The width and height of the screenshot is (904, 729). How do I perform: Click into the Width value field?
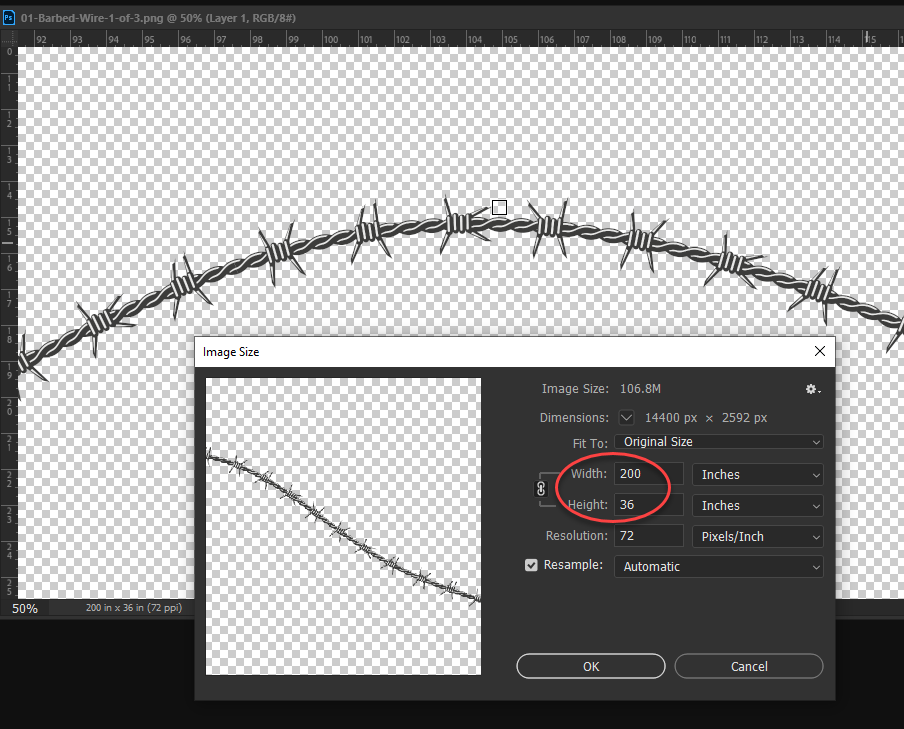click(x=649, y=475)
